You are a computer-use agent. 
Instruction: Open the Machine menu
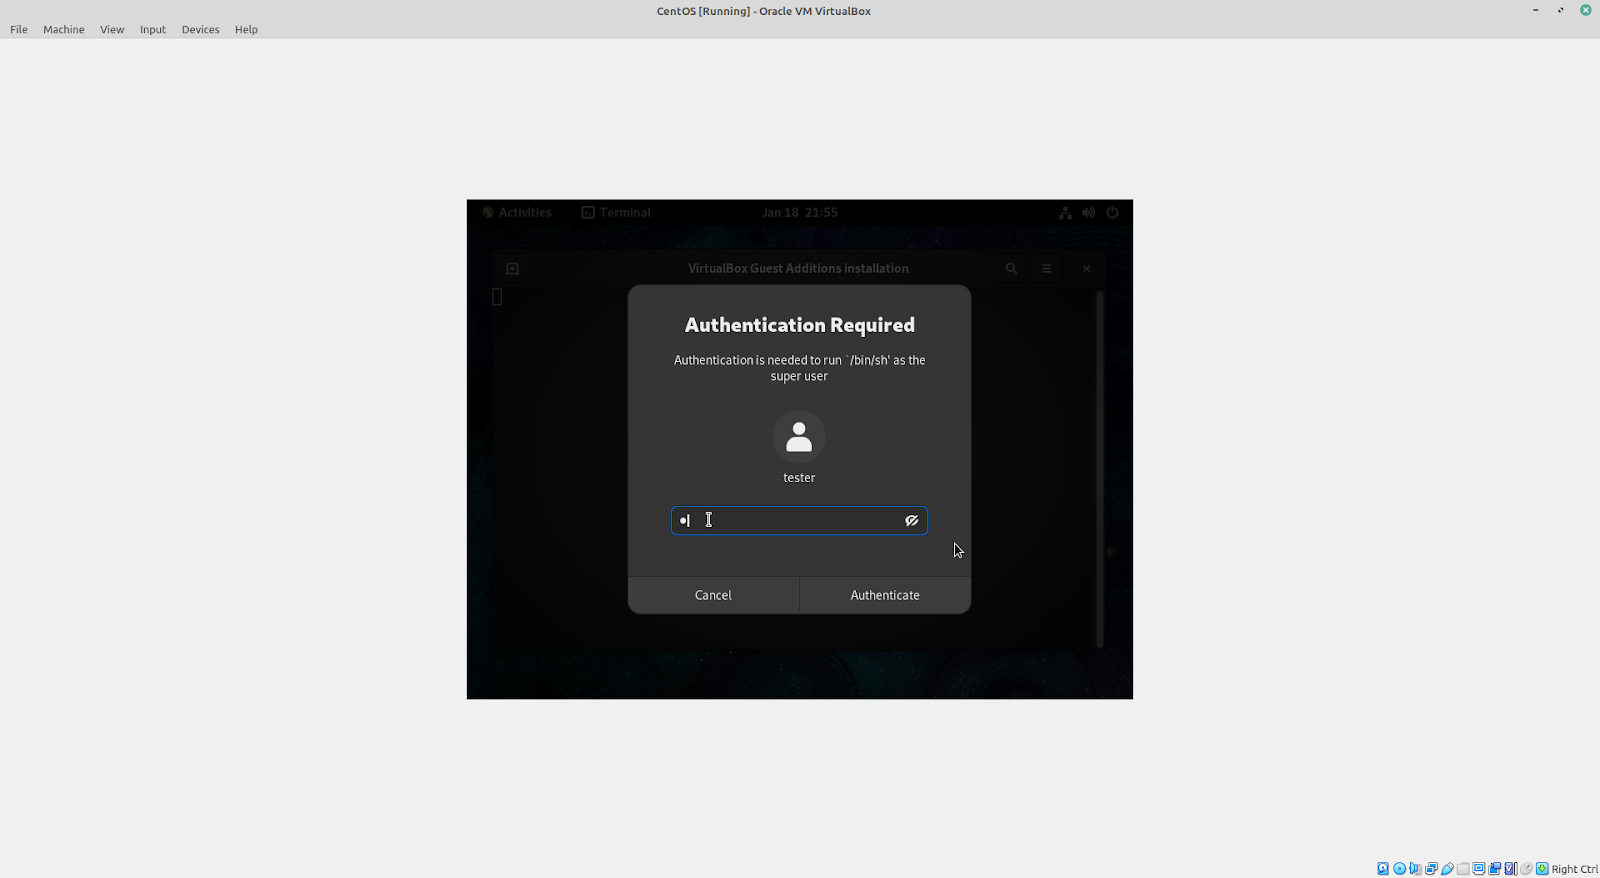64,29
